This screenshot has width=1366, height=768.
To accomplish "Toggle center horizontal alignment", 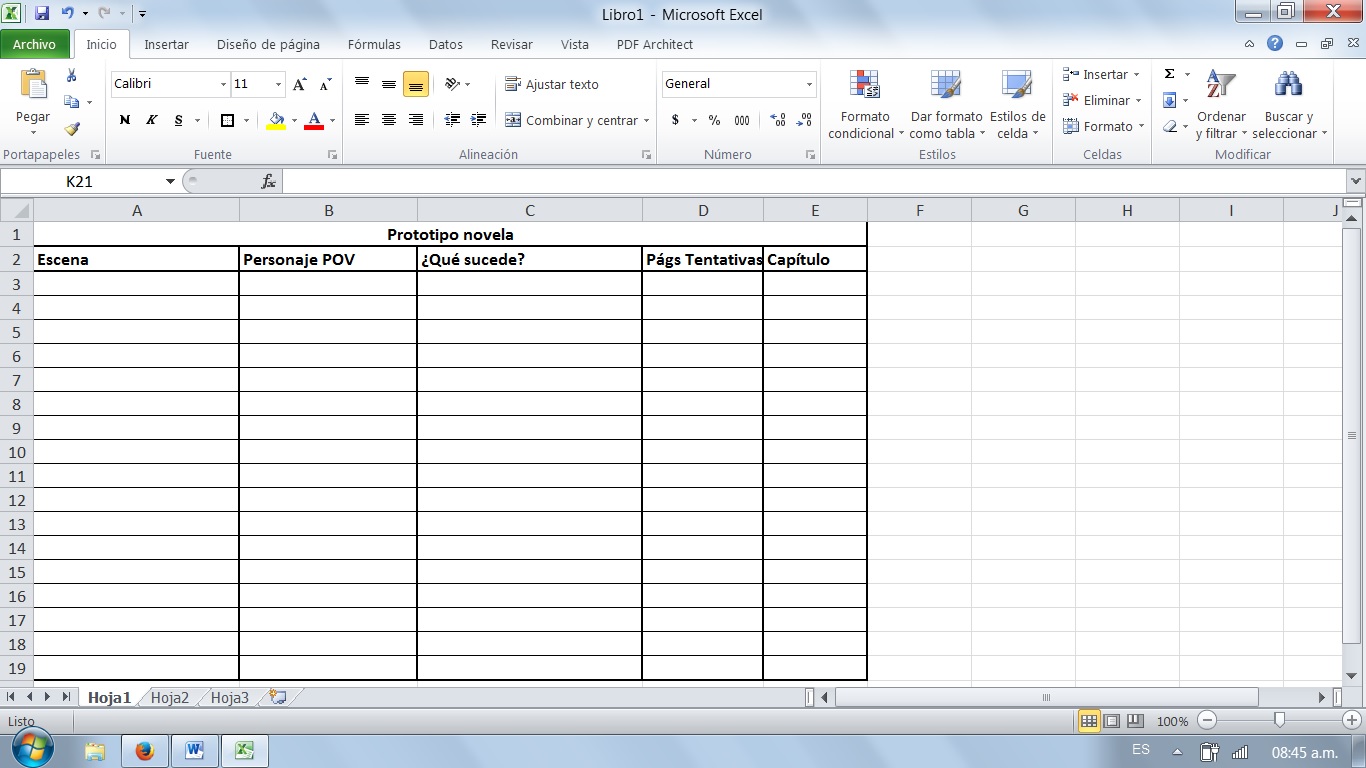I will coord(389,120).
